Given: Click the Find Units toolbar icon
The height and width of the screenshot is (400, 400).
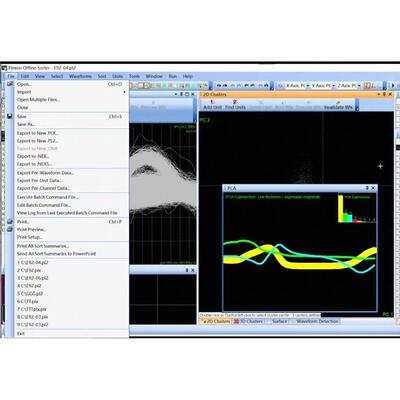Looking at the screenshot, I should coord(235,102).
